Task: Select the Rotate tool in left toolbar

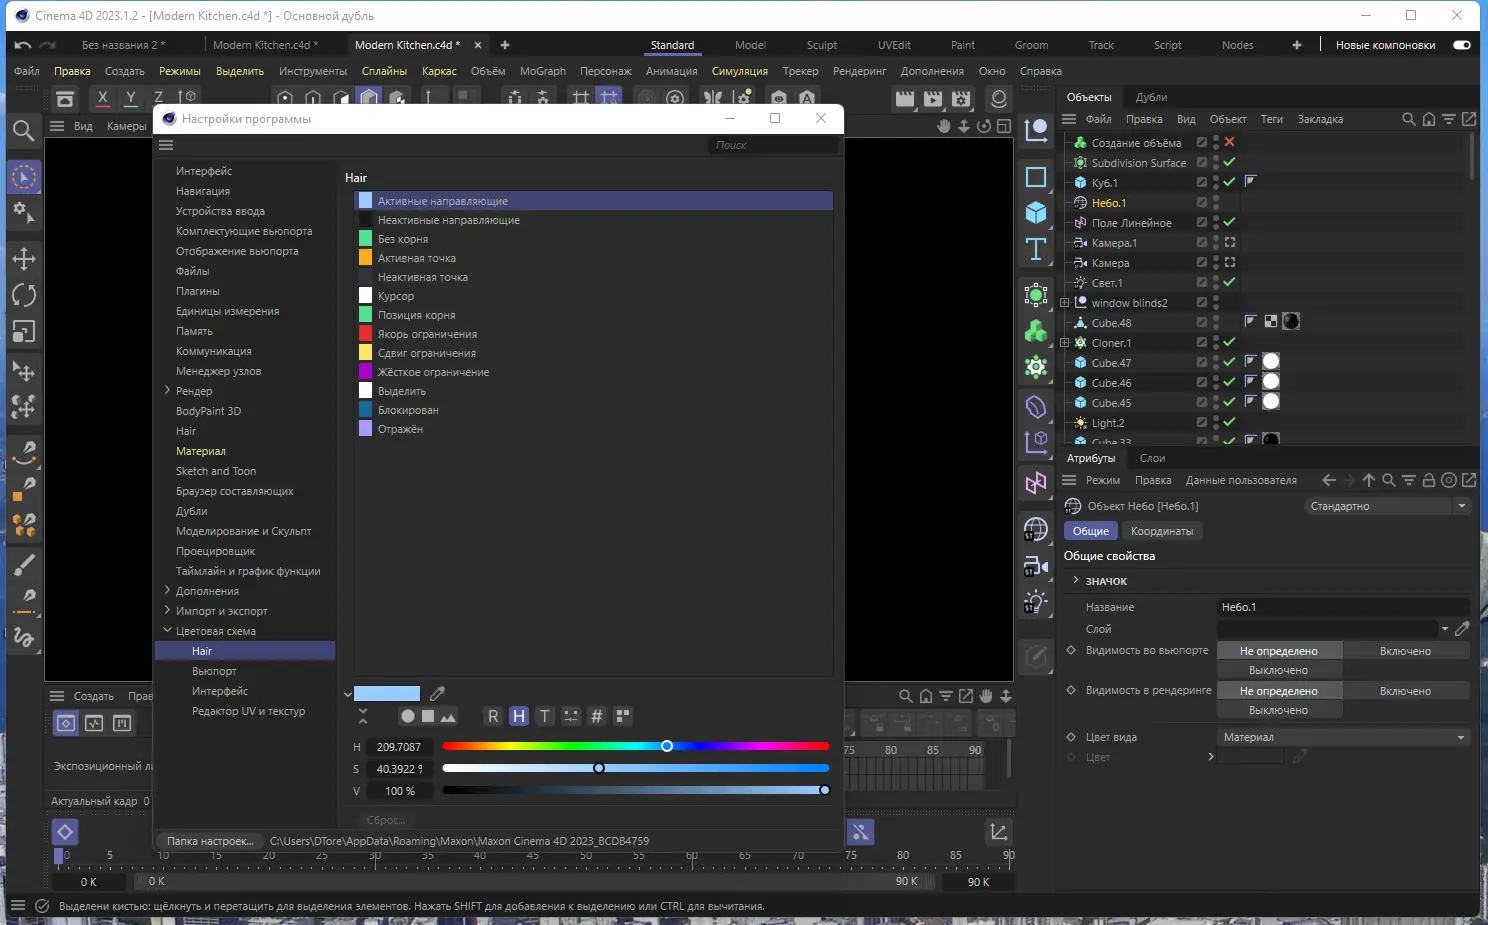Action: click(x=24, y=295)
